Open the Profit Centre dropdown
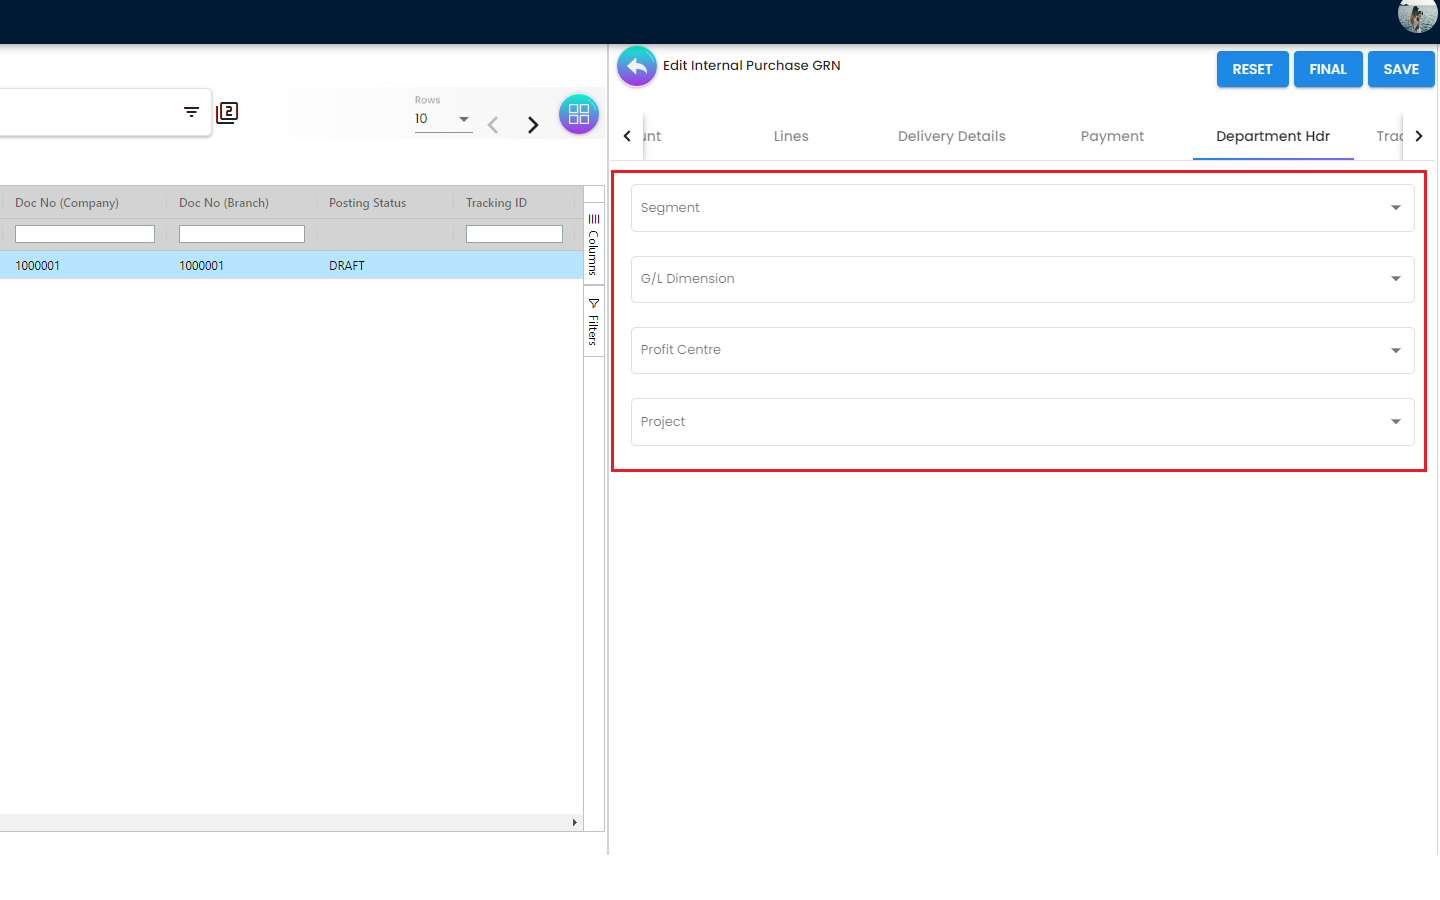 click(x=1022, y=350)
